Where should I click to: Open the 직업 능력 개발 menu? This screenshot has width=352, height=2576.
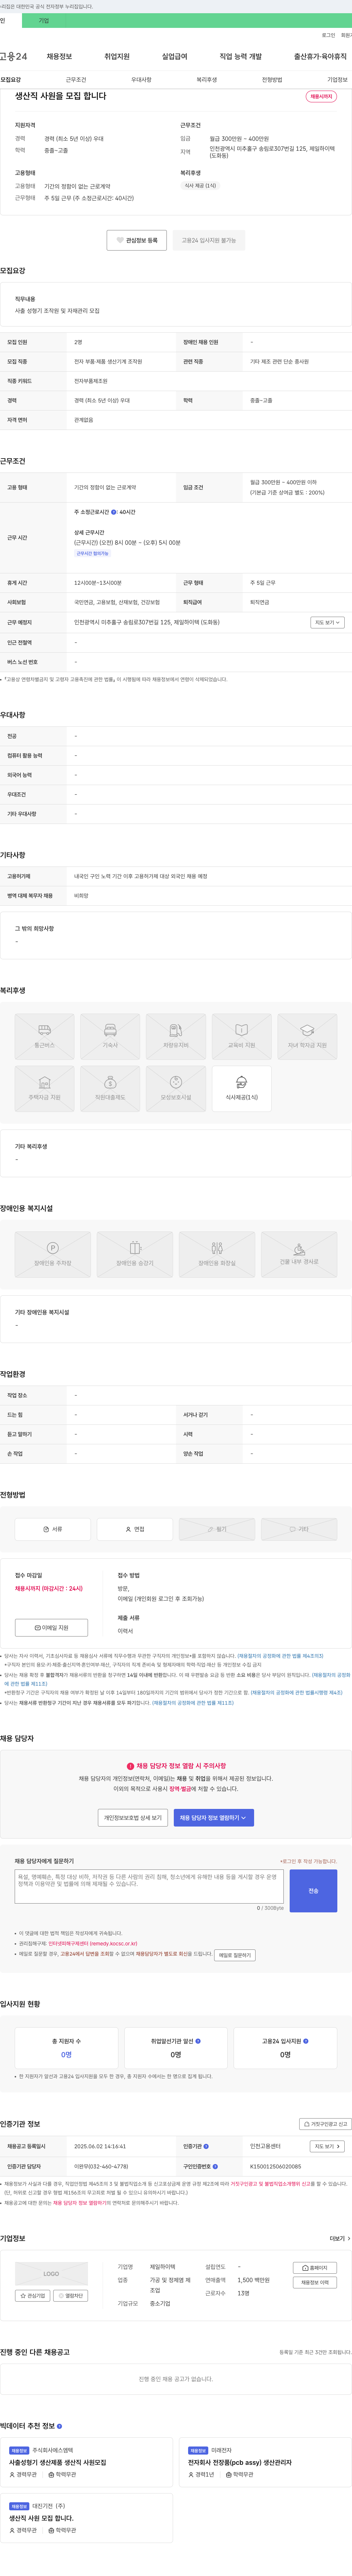click(x=241, y=57)
